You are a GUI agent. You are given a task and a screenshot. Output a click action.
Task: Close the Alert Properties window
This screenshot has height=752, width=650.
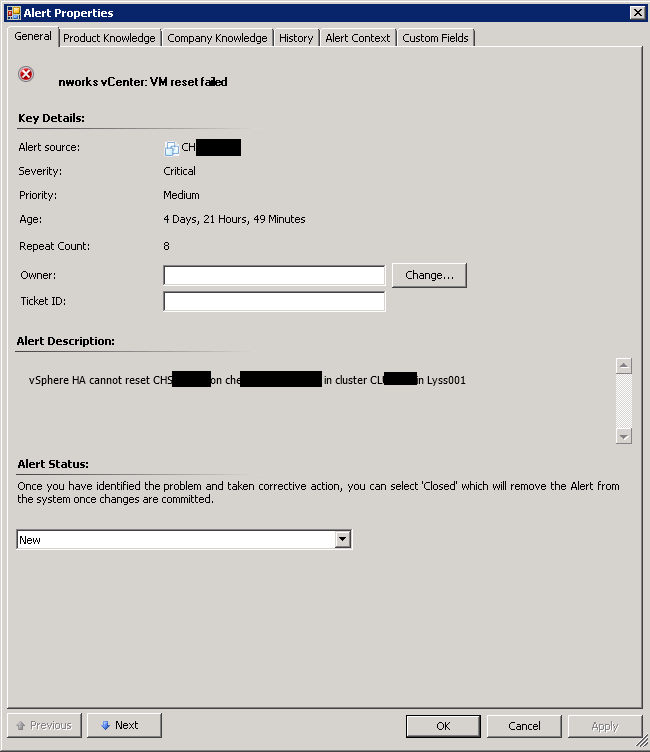point(638,12)
